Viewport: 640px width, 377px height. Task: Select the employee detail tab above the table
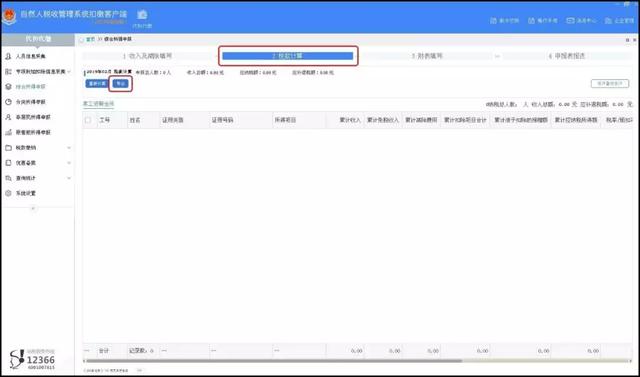pos(98,104)
